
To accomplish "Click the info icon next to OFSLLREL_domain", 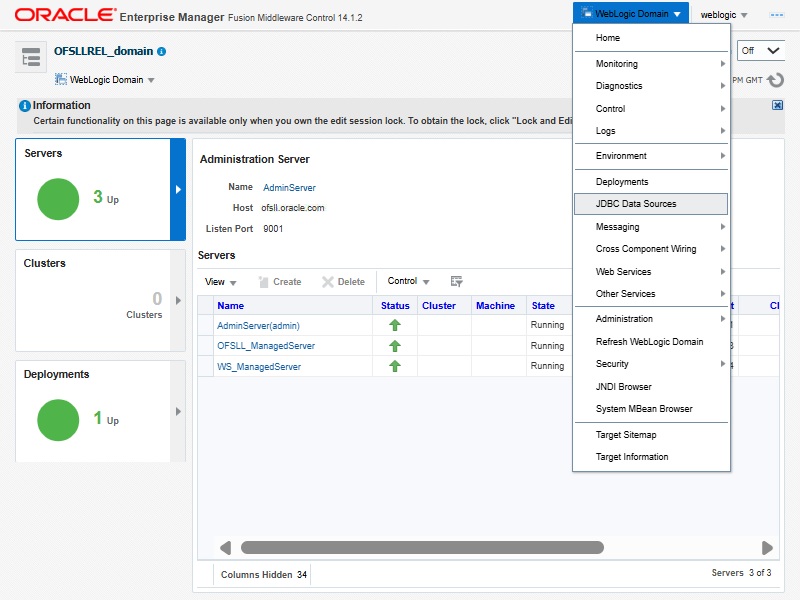I will (x=162, y=52).
